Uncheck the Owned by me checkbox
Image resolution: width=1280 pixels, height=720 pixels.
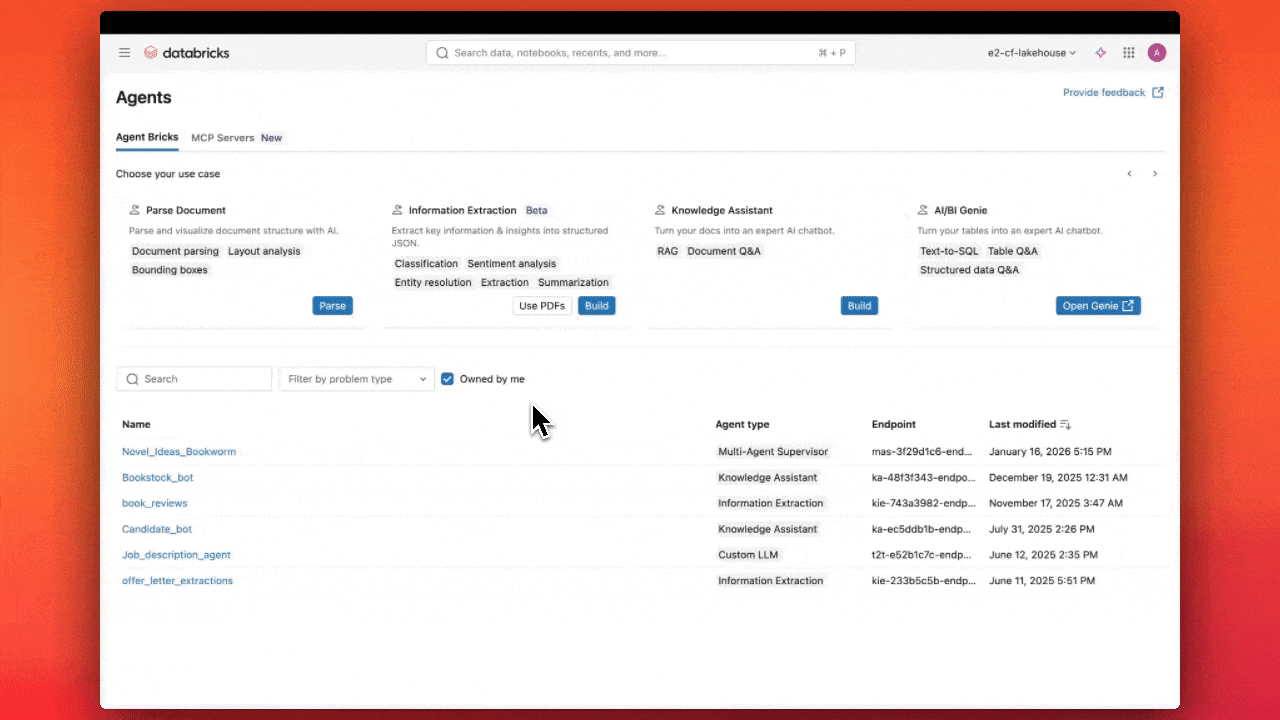[447, 378]
